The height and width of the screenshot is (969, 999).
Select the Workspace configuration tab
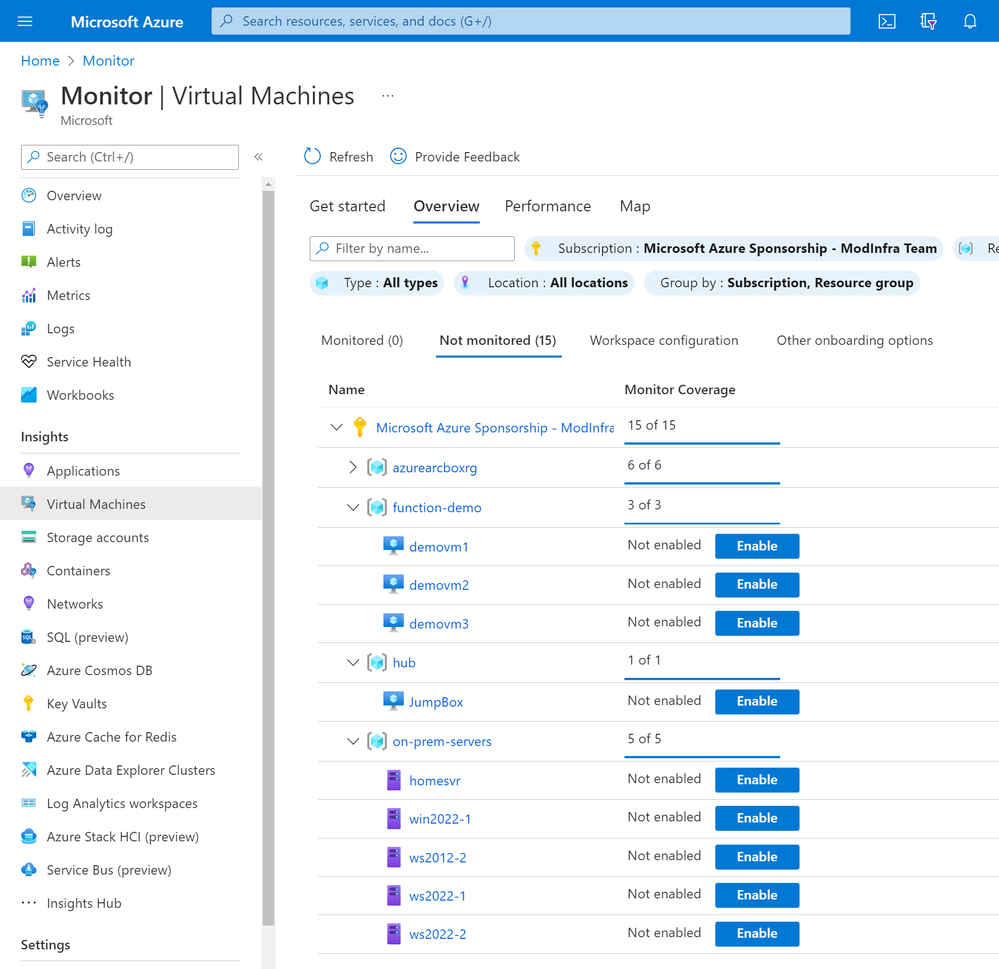click(664, 340)
